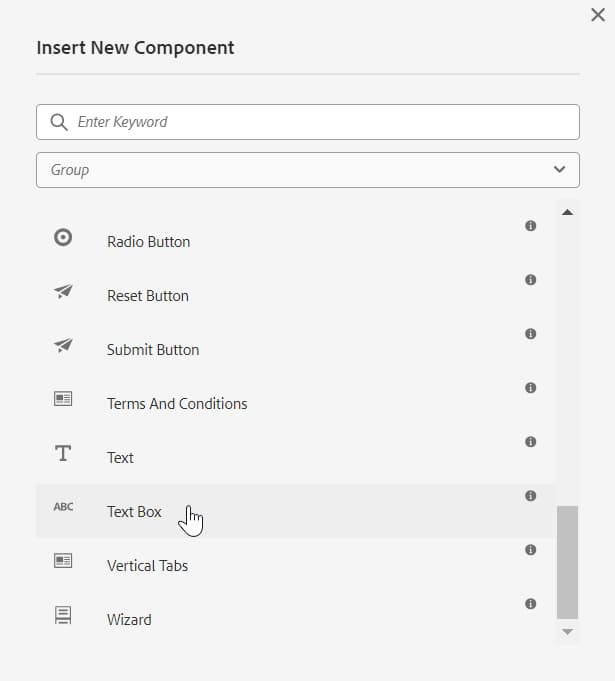Image resolution: width=615 pixels, height=681 pixels.
Task: Close the Insert New Component dialog
Action: pyautogui.click(x=598, y=14)
